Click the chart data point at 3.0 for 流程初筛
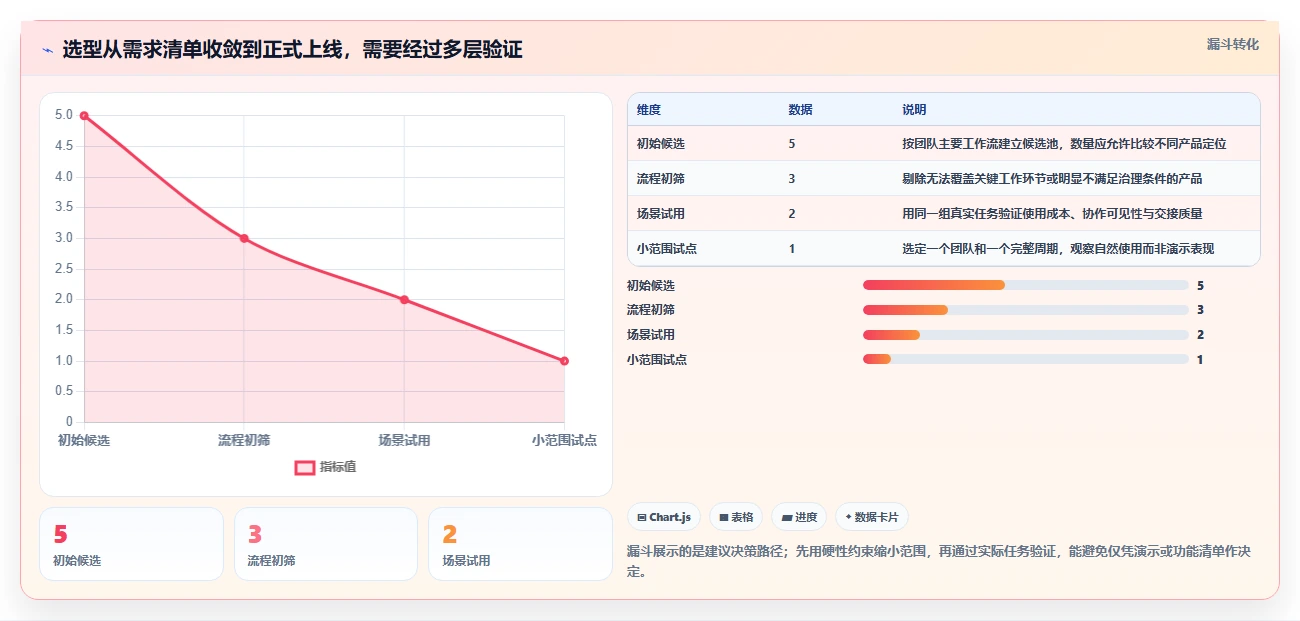The image size is (1300, 621). 244,238
